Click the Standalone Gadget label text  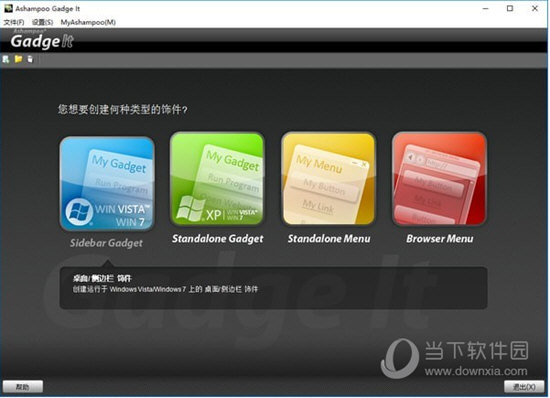(217, 239)
